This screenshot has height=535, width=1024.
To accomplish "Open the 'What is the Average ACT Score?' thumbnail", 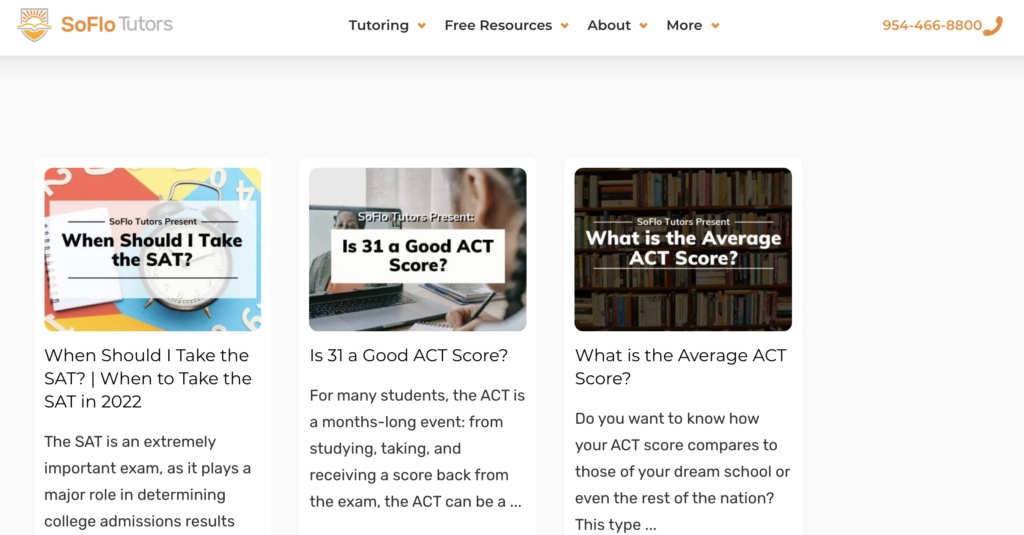I will pos(683,249).
